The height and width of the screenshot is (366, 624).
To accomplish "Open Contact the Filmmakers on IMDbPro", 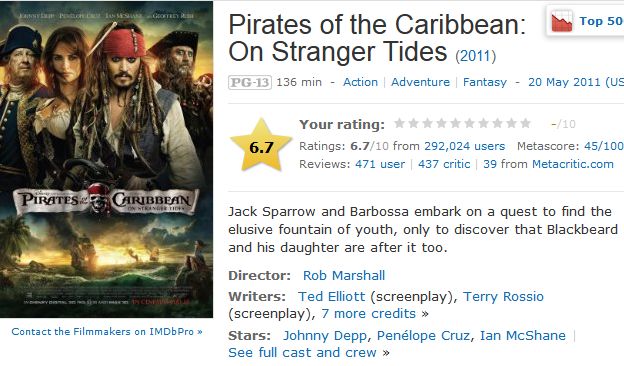I will 107,332.
